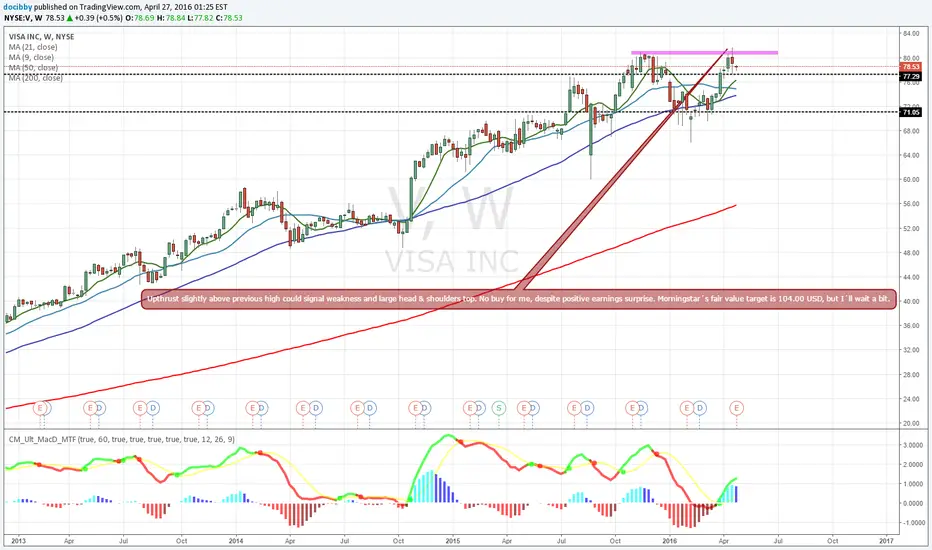Click the first earnings E marker of 2015

coord(470,408)
